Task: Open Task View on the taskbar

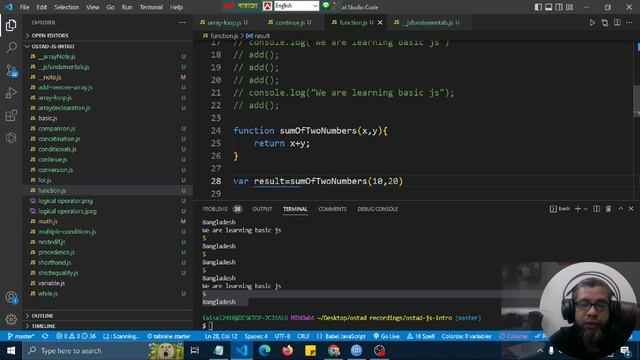Action: point(195,351)
